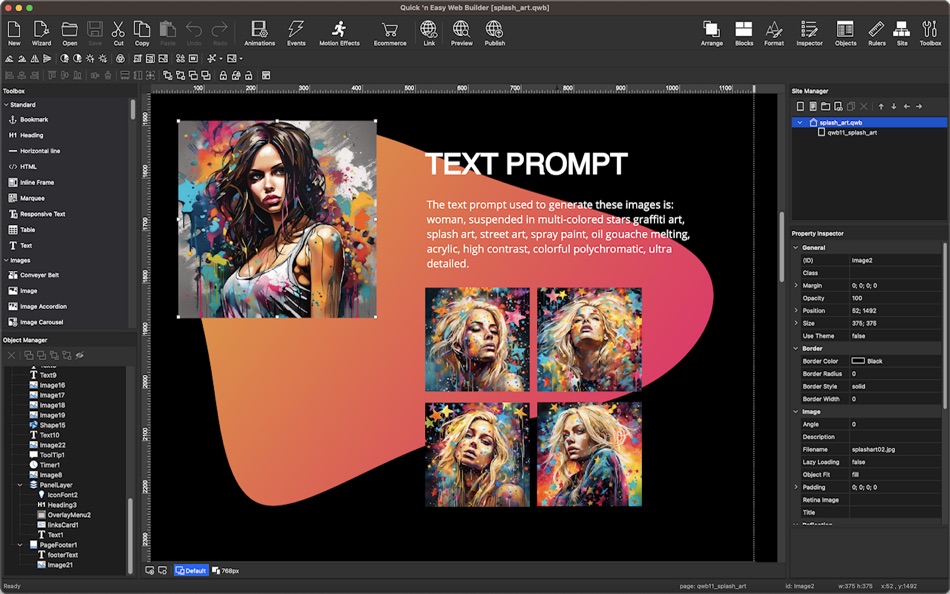Click the New page toolbar icon
The width and height of the screenshot is (950, 594).
click(14, 33)
